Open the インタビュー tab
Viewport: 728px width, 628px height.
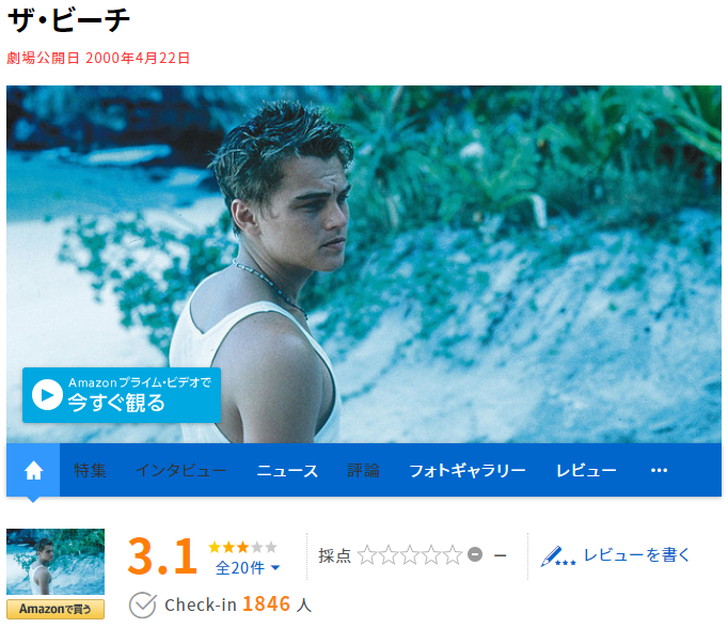point(181,470)
